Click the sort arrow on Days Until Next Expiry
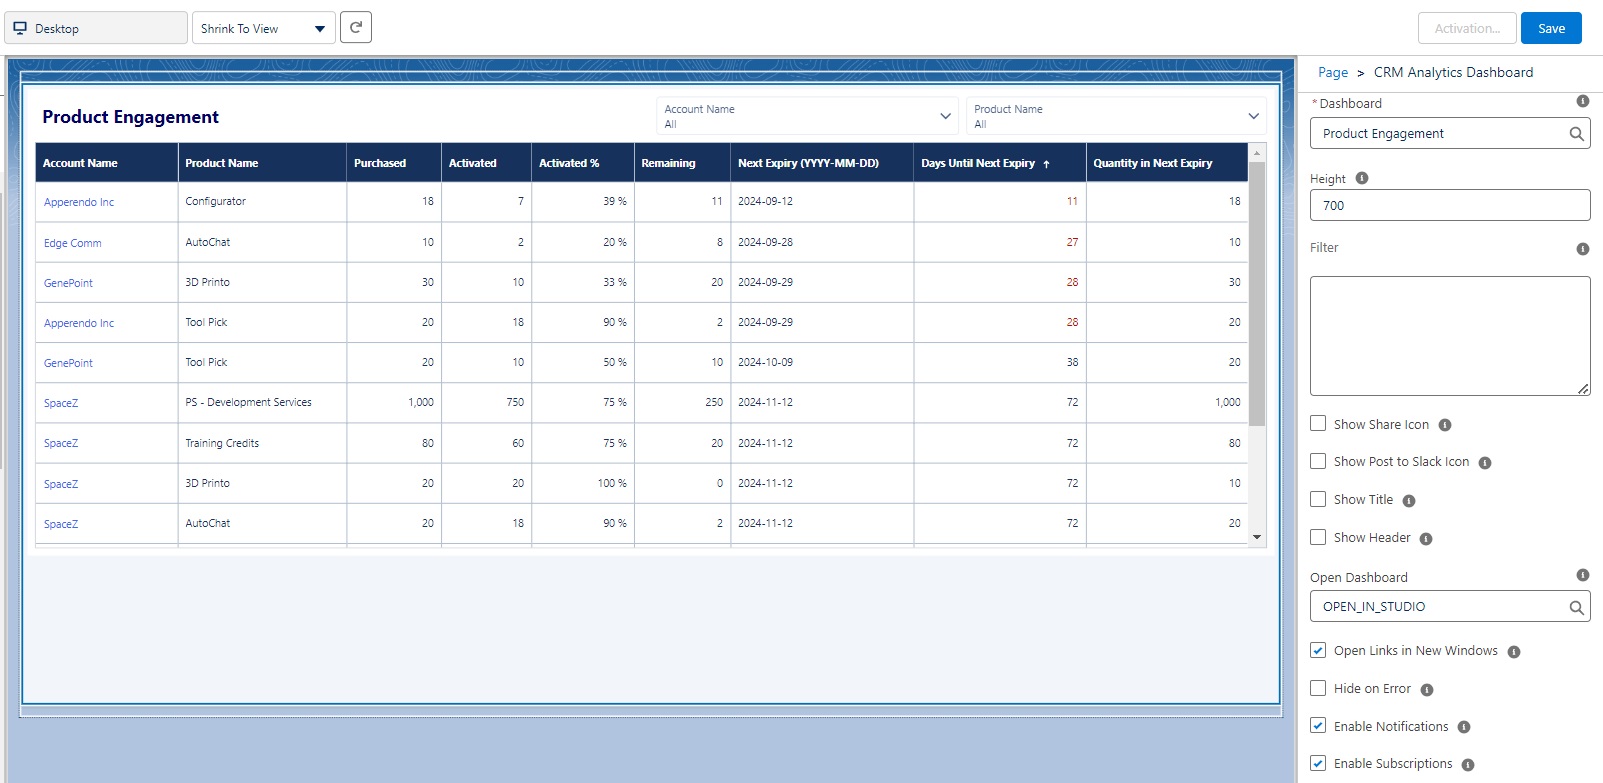Screen dimensions: 1603x783 pyautogui.click(x=1046, y=164)
